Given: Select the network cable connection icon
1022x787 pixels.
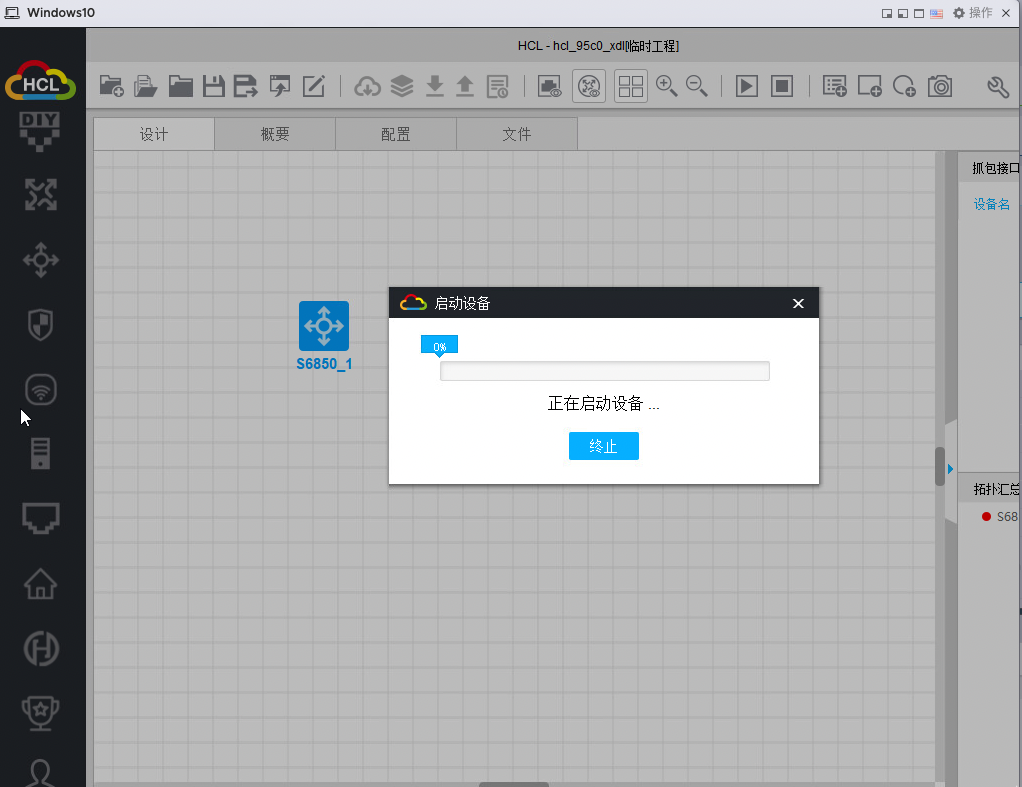Looking at the screenshot, I should (40, 518).
